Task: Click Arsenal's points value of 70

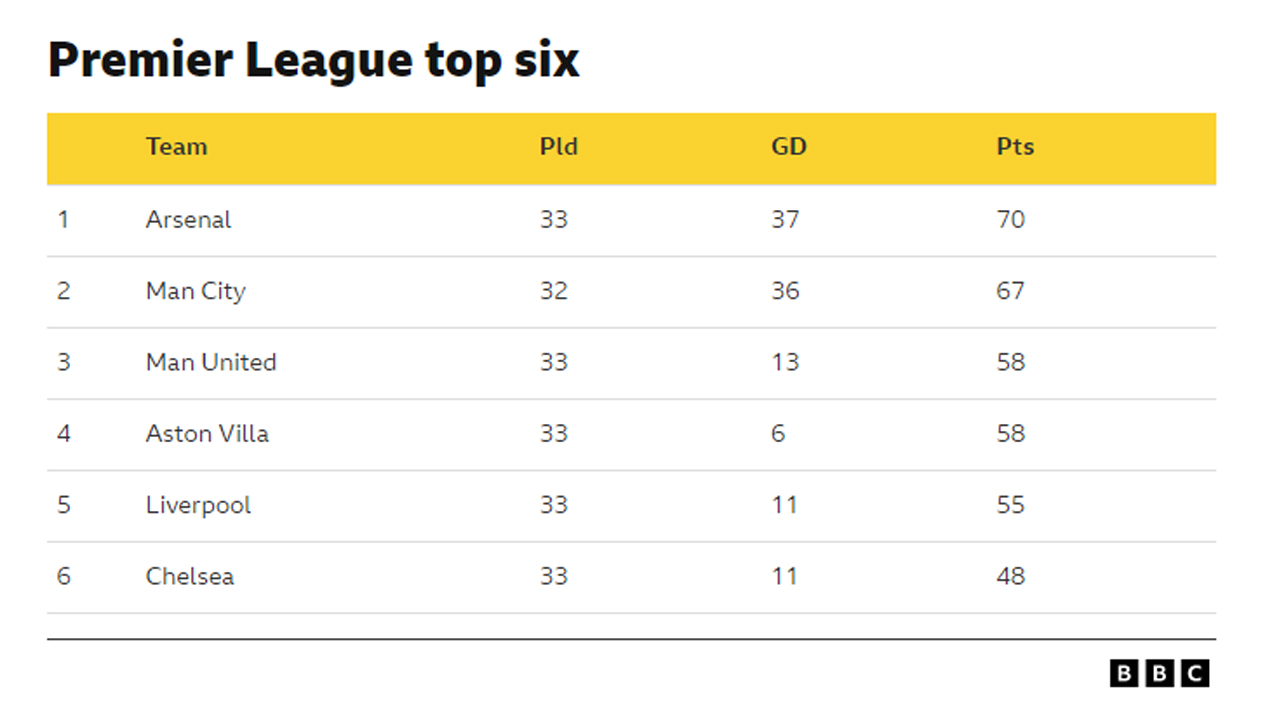Action: tap(1010, 220)
